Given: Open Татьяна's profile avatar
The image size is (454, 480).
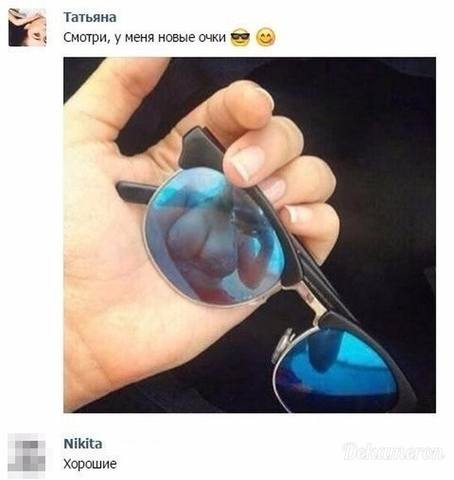Looking at the screenshot, I should click(27, 27).
